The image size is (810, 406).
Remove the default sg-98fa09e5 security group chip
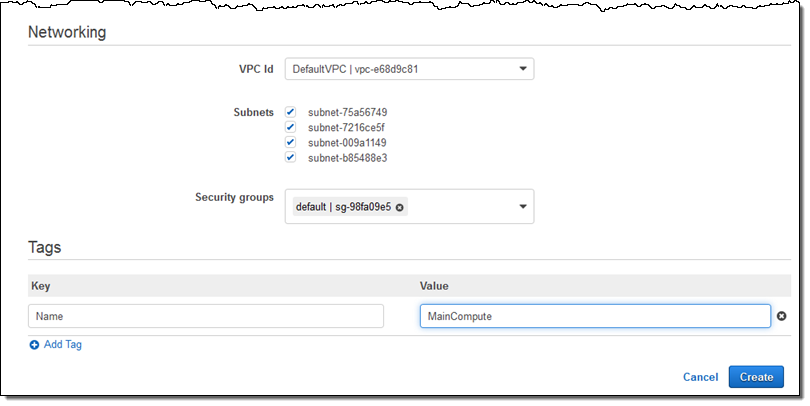click(x=400, y=207)
